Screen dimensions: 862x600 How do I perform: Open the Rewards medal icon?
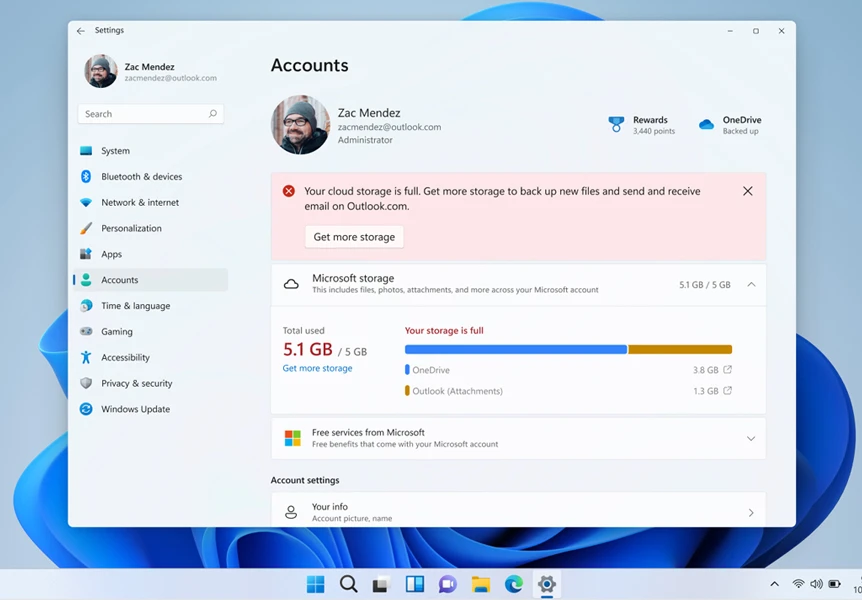pyautogui.click(x=616, y=124)
